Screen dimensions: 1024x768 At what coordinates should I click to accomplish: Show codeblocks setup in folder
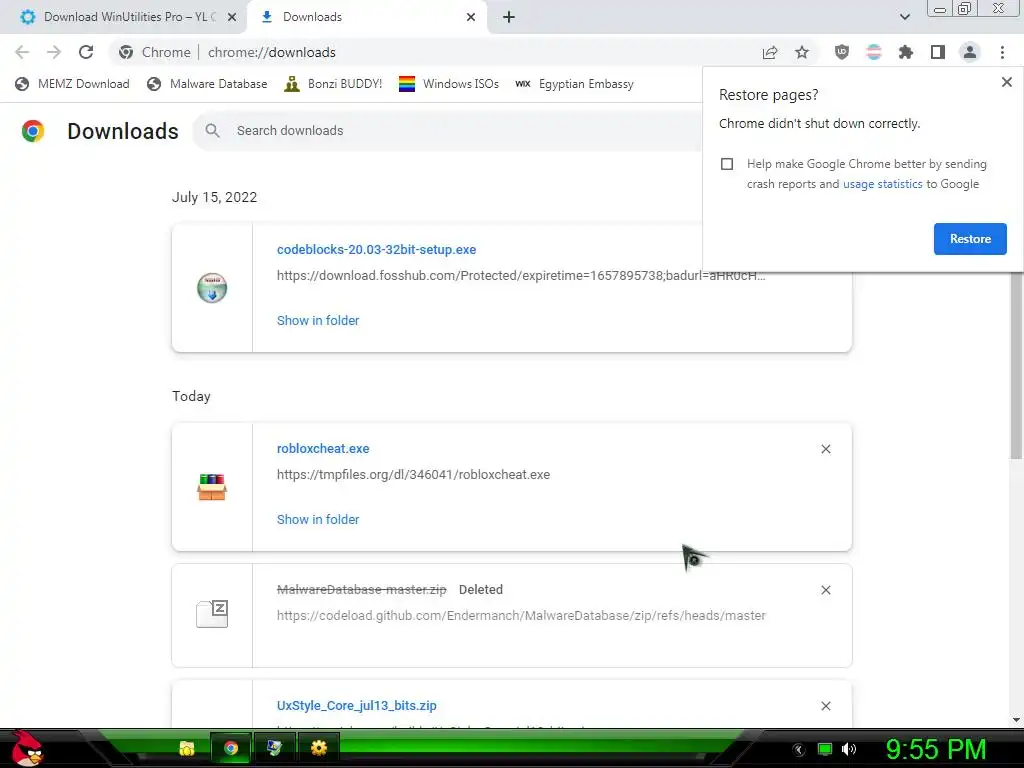pyautogui.click(x=318, y=321)
